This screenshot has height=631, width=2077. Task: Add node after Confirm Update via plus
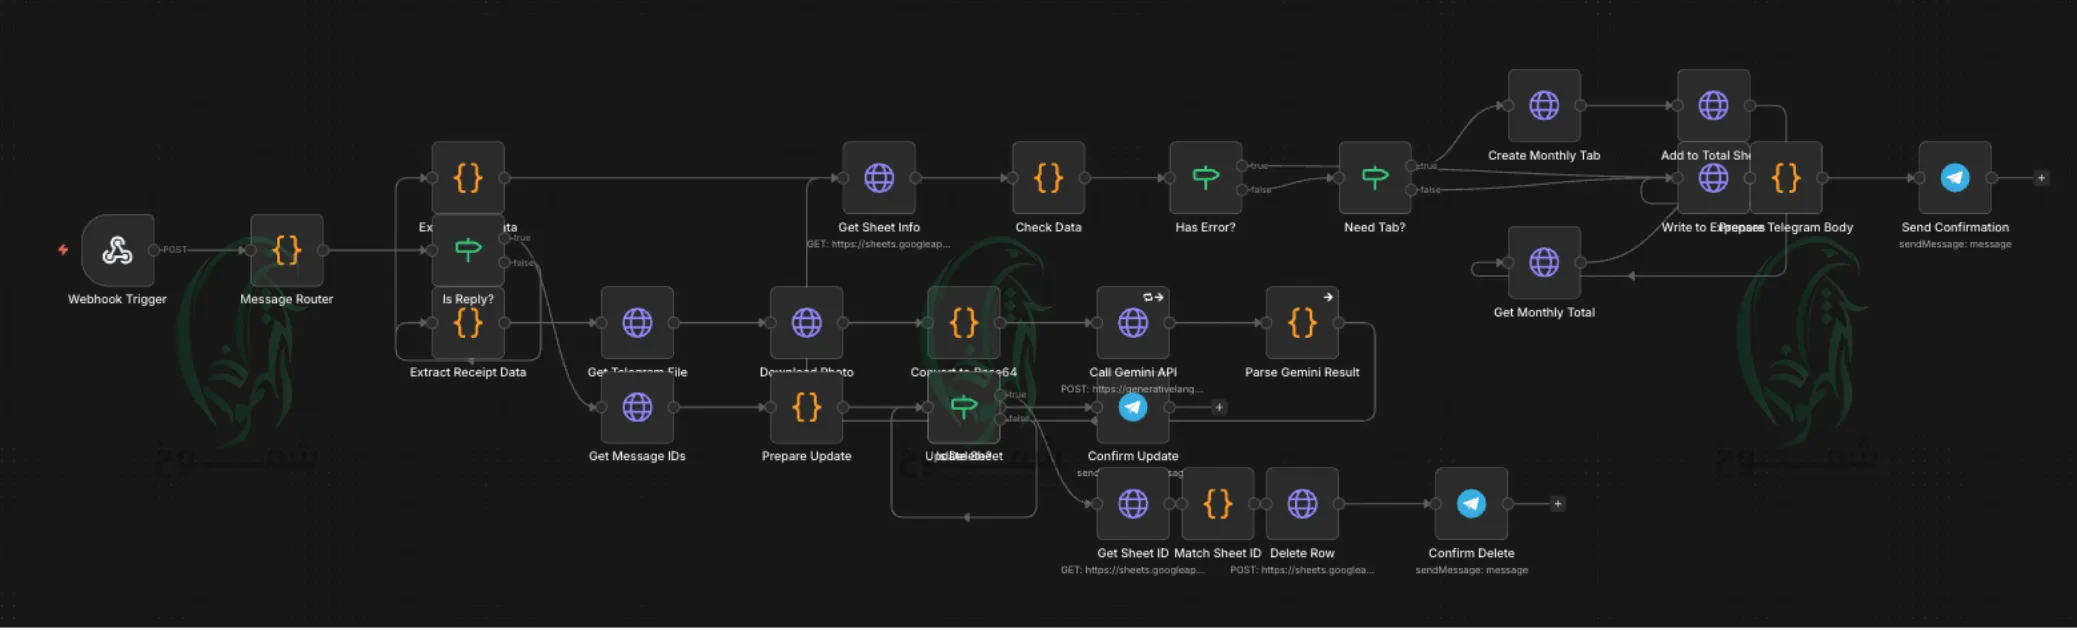click(x=1219, y=407)
